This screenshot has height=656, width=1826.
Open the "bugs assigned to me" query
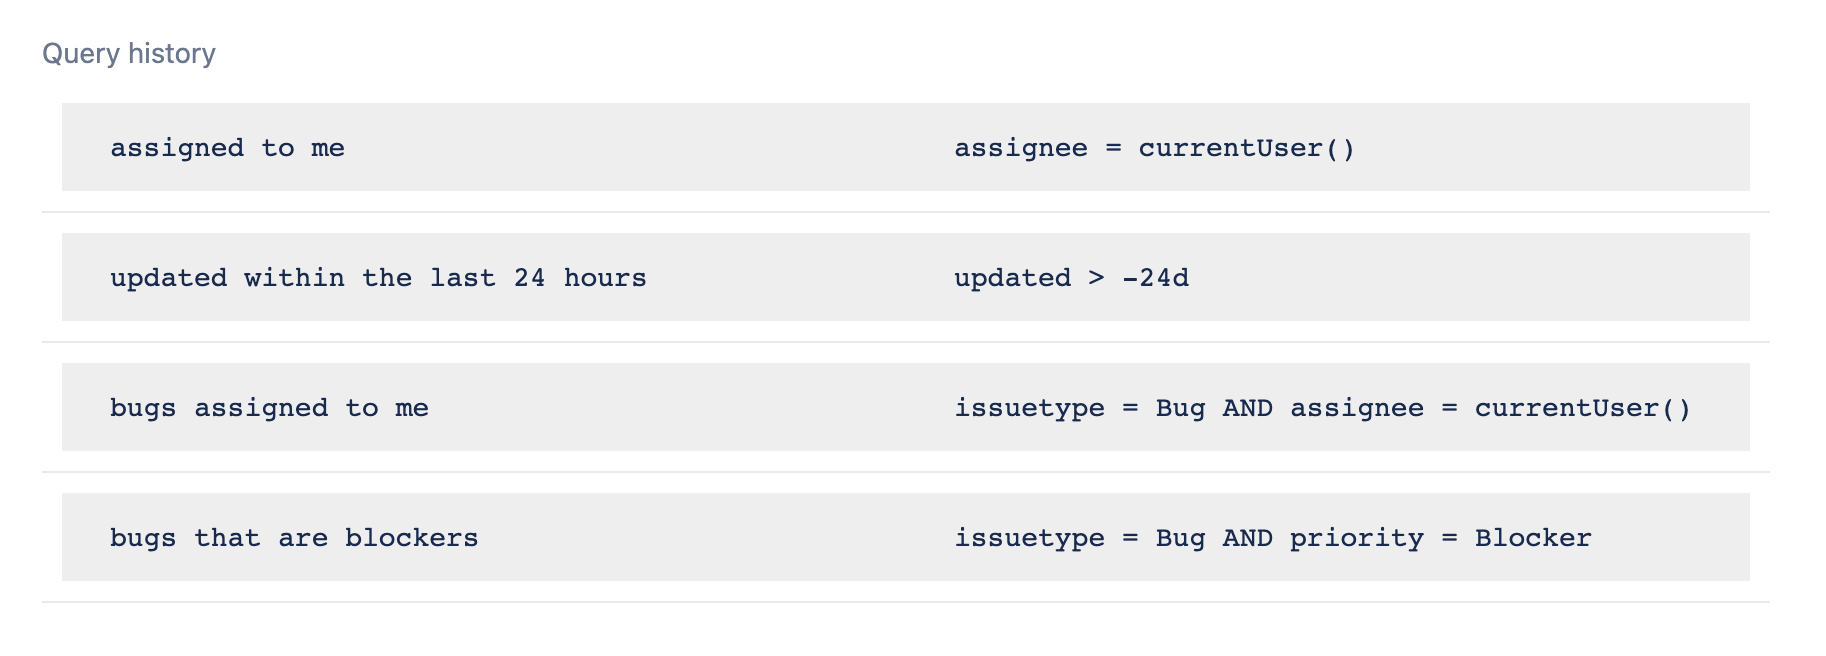coord(269,408)
